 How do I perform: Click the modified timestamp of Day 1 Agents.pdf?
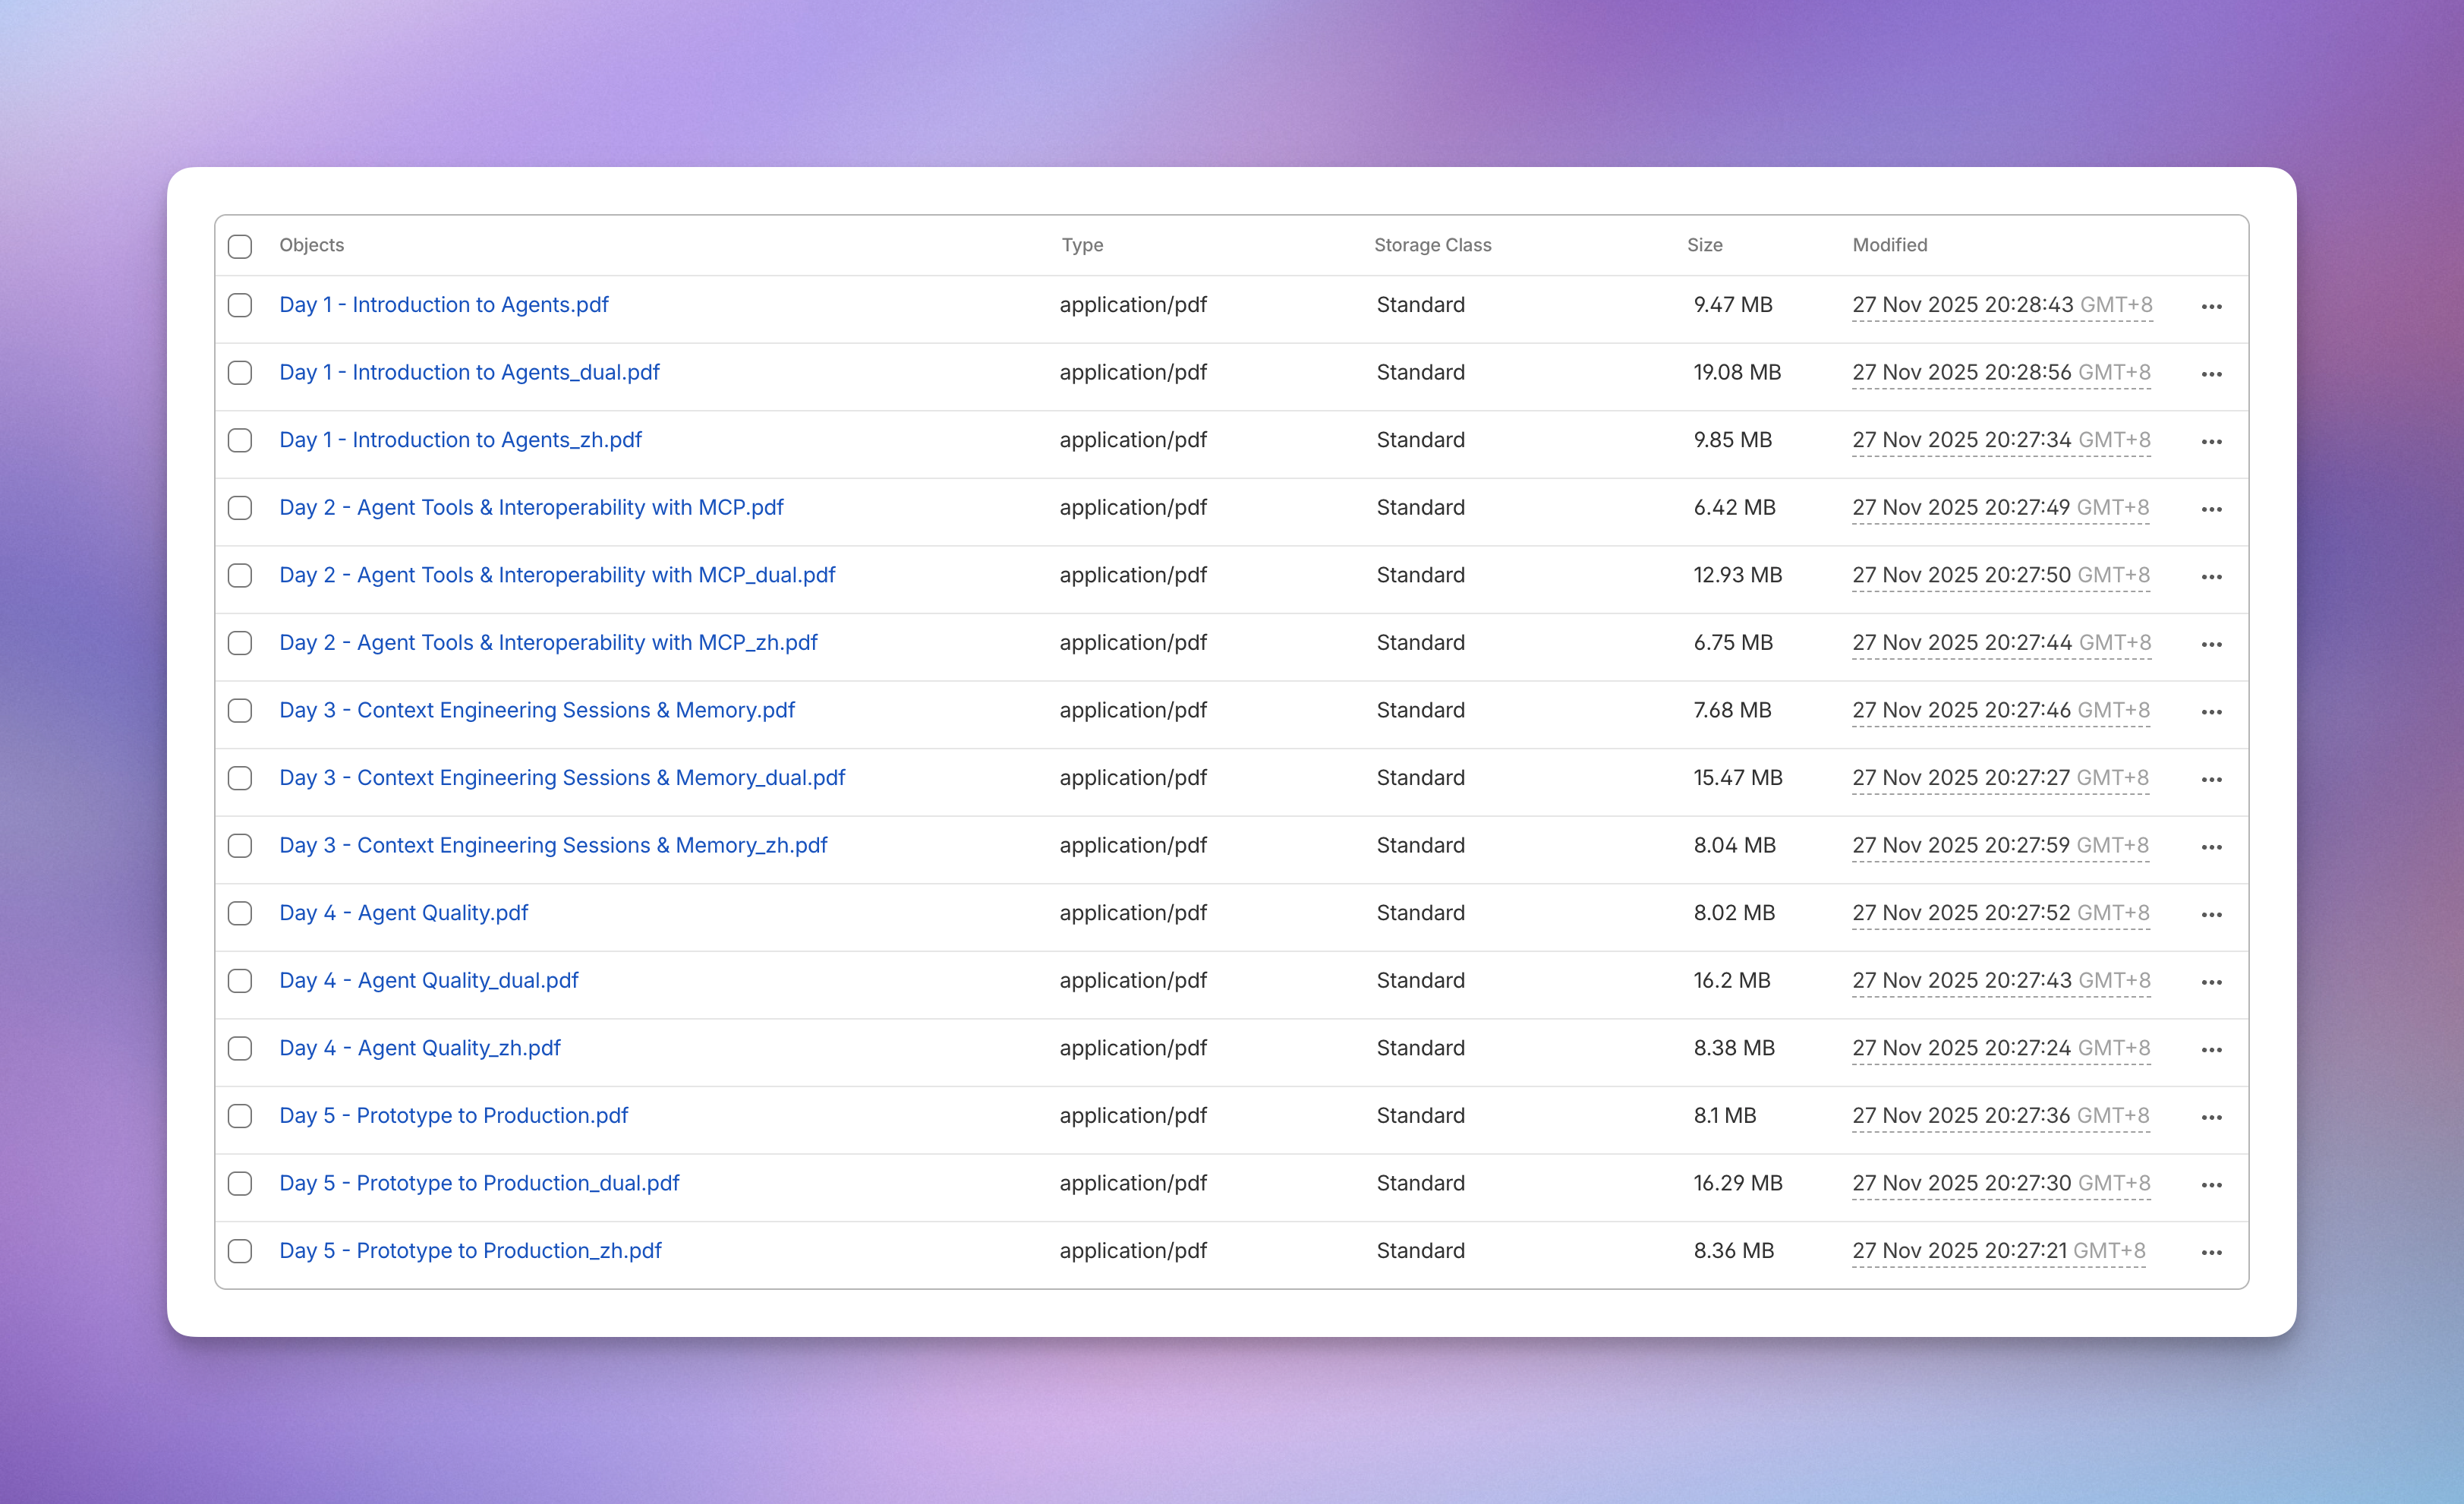(x=2001, y=305)
